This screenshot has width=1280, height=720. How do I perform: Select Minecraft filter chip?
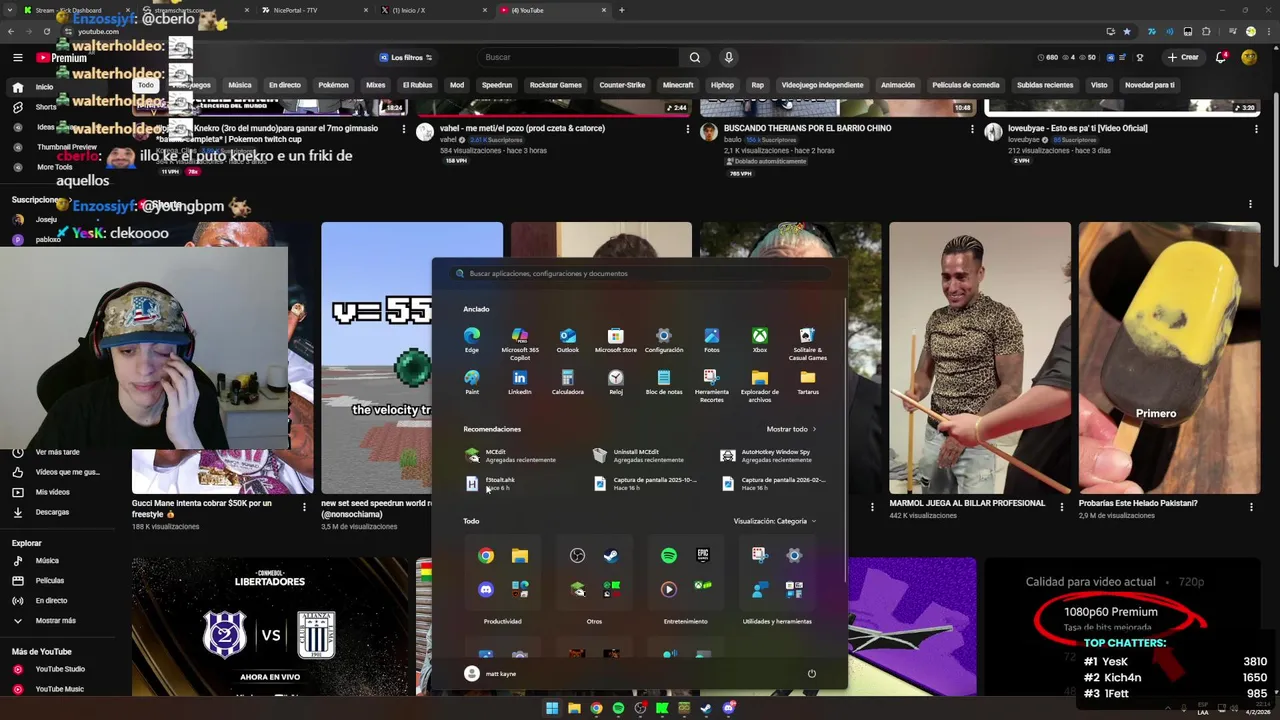point(678,85)
